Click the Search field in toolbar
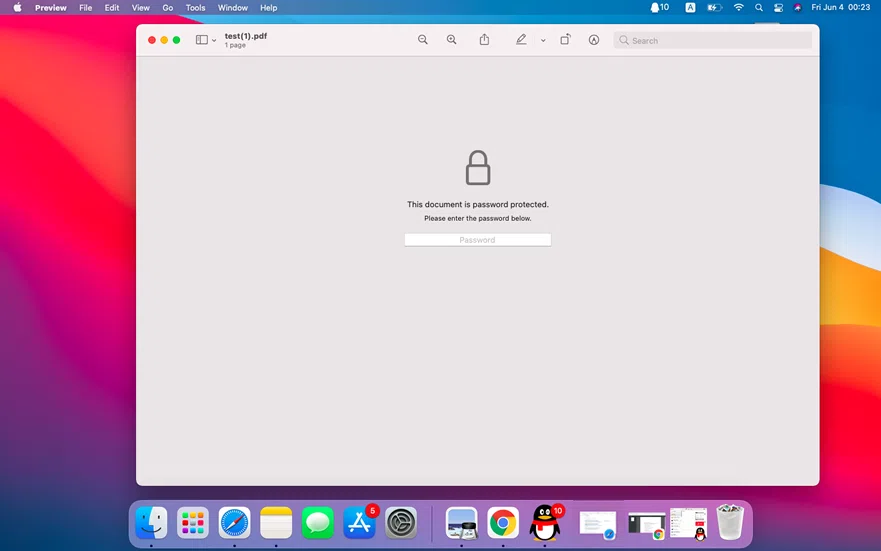 tap(713, 40)
